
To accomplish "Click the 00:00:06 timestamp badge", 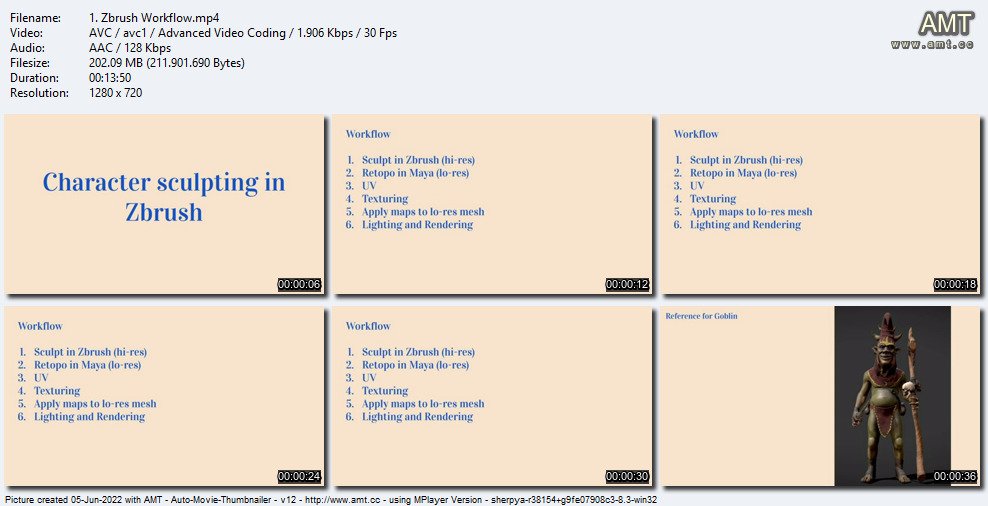I will pyautogui.click(x=299, y=285).
